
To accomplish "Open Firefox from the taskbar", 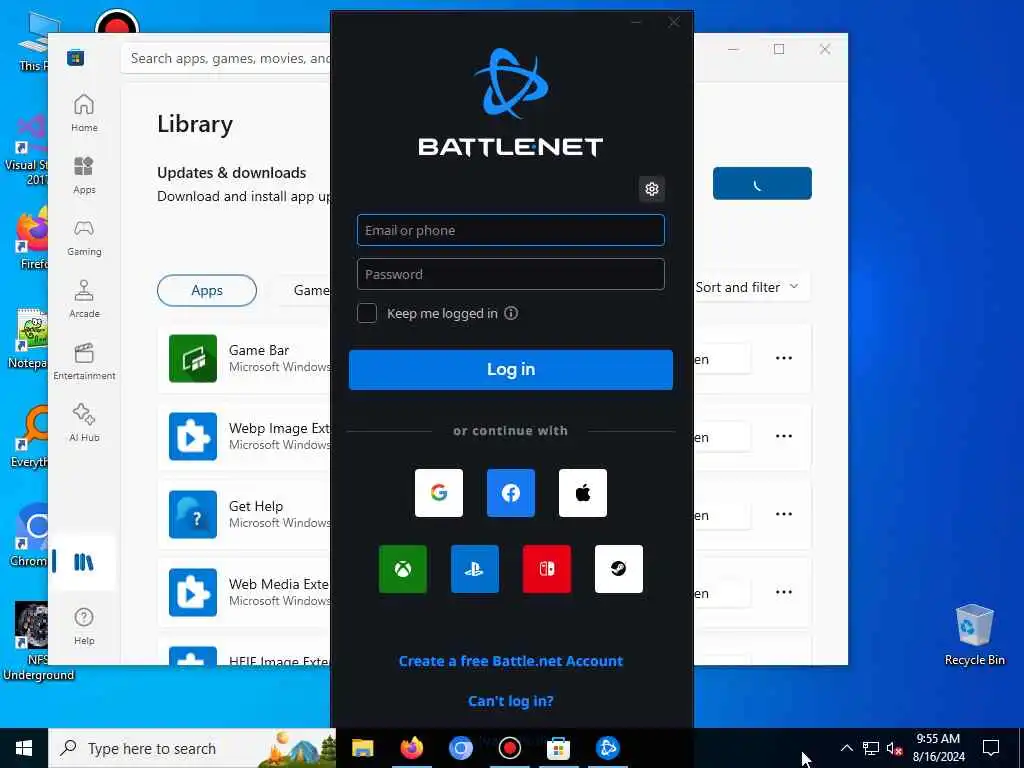I will [x=411, y=748].
